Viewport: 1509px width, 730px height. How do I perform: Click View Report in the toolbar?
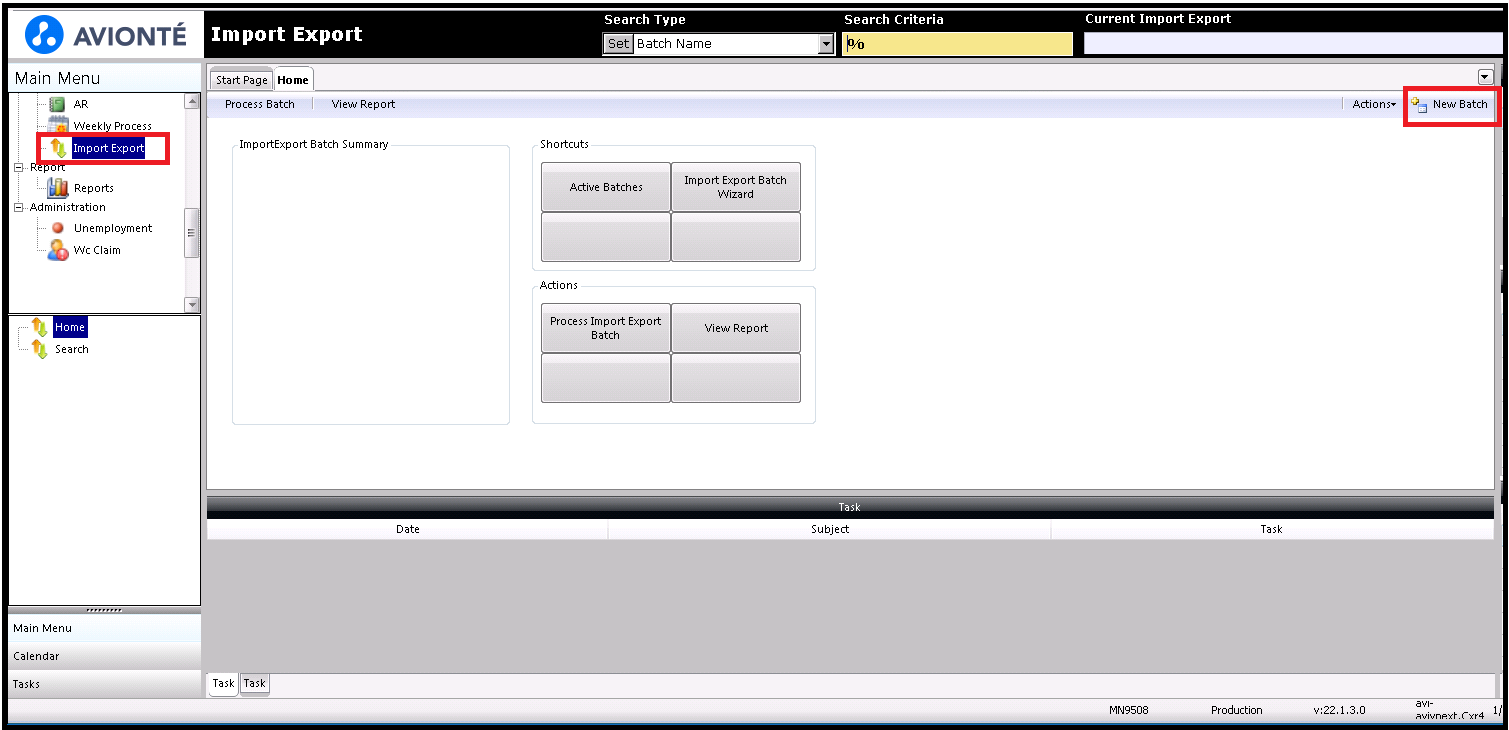pyautogui.click(x=363, y=104)
